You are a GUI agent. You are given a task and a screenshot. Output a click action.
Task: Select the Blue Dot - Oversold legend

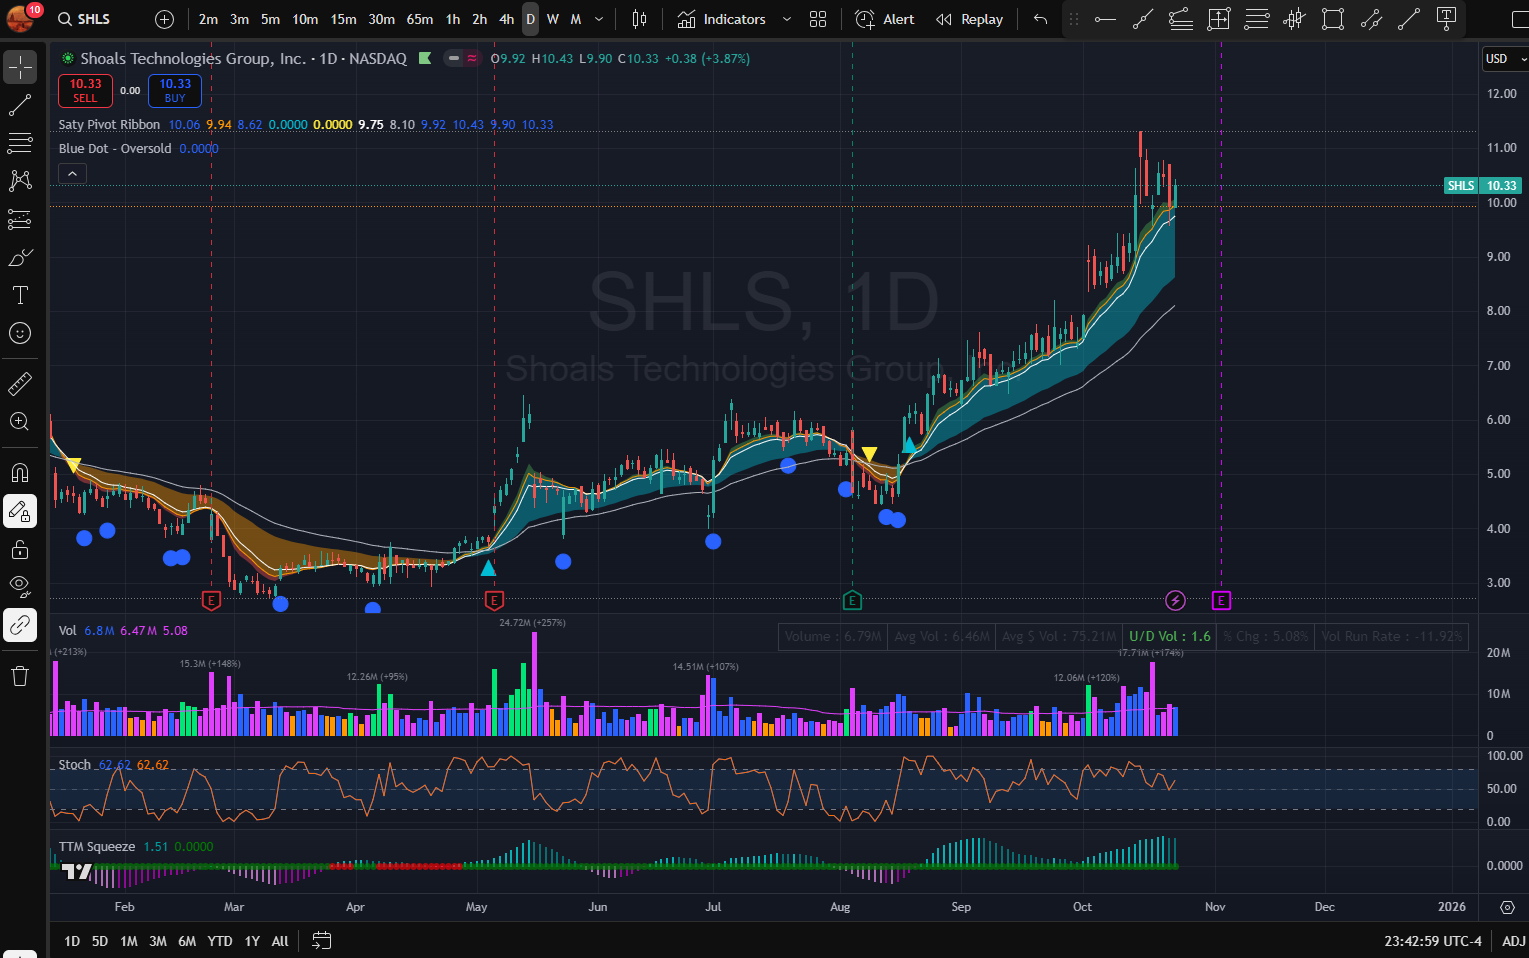(115, 149)
